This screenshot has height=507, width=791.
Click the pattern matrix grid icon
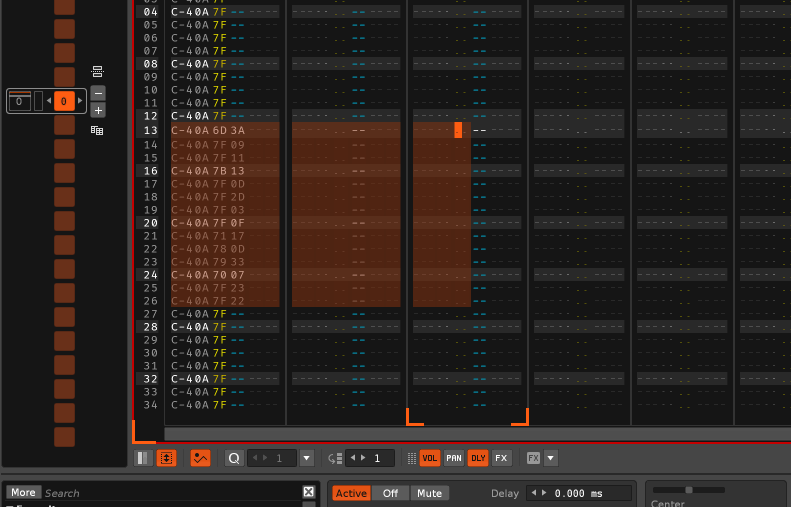pyautogui.click(x=97, y=130)
